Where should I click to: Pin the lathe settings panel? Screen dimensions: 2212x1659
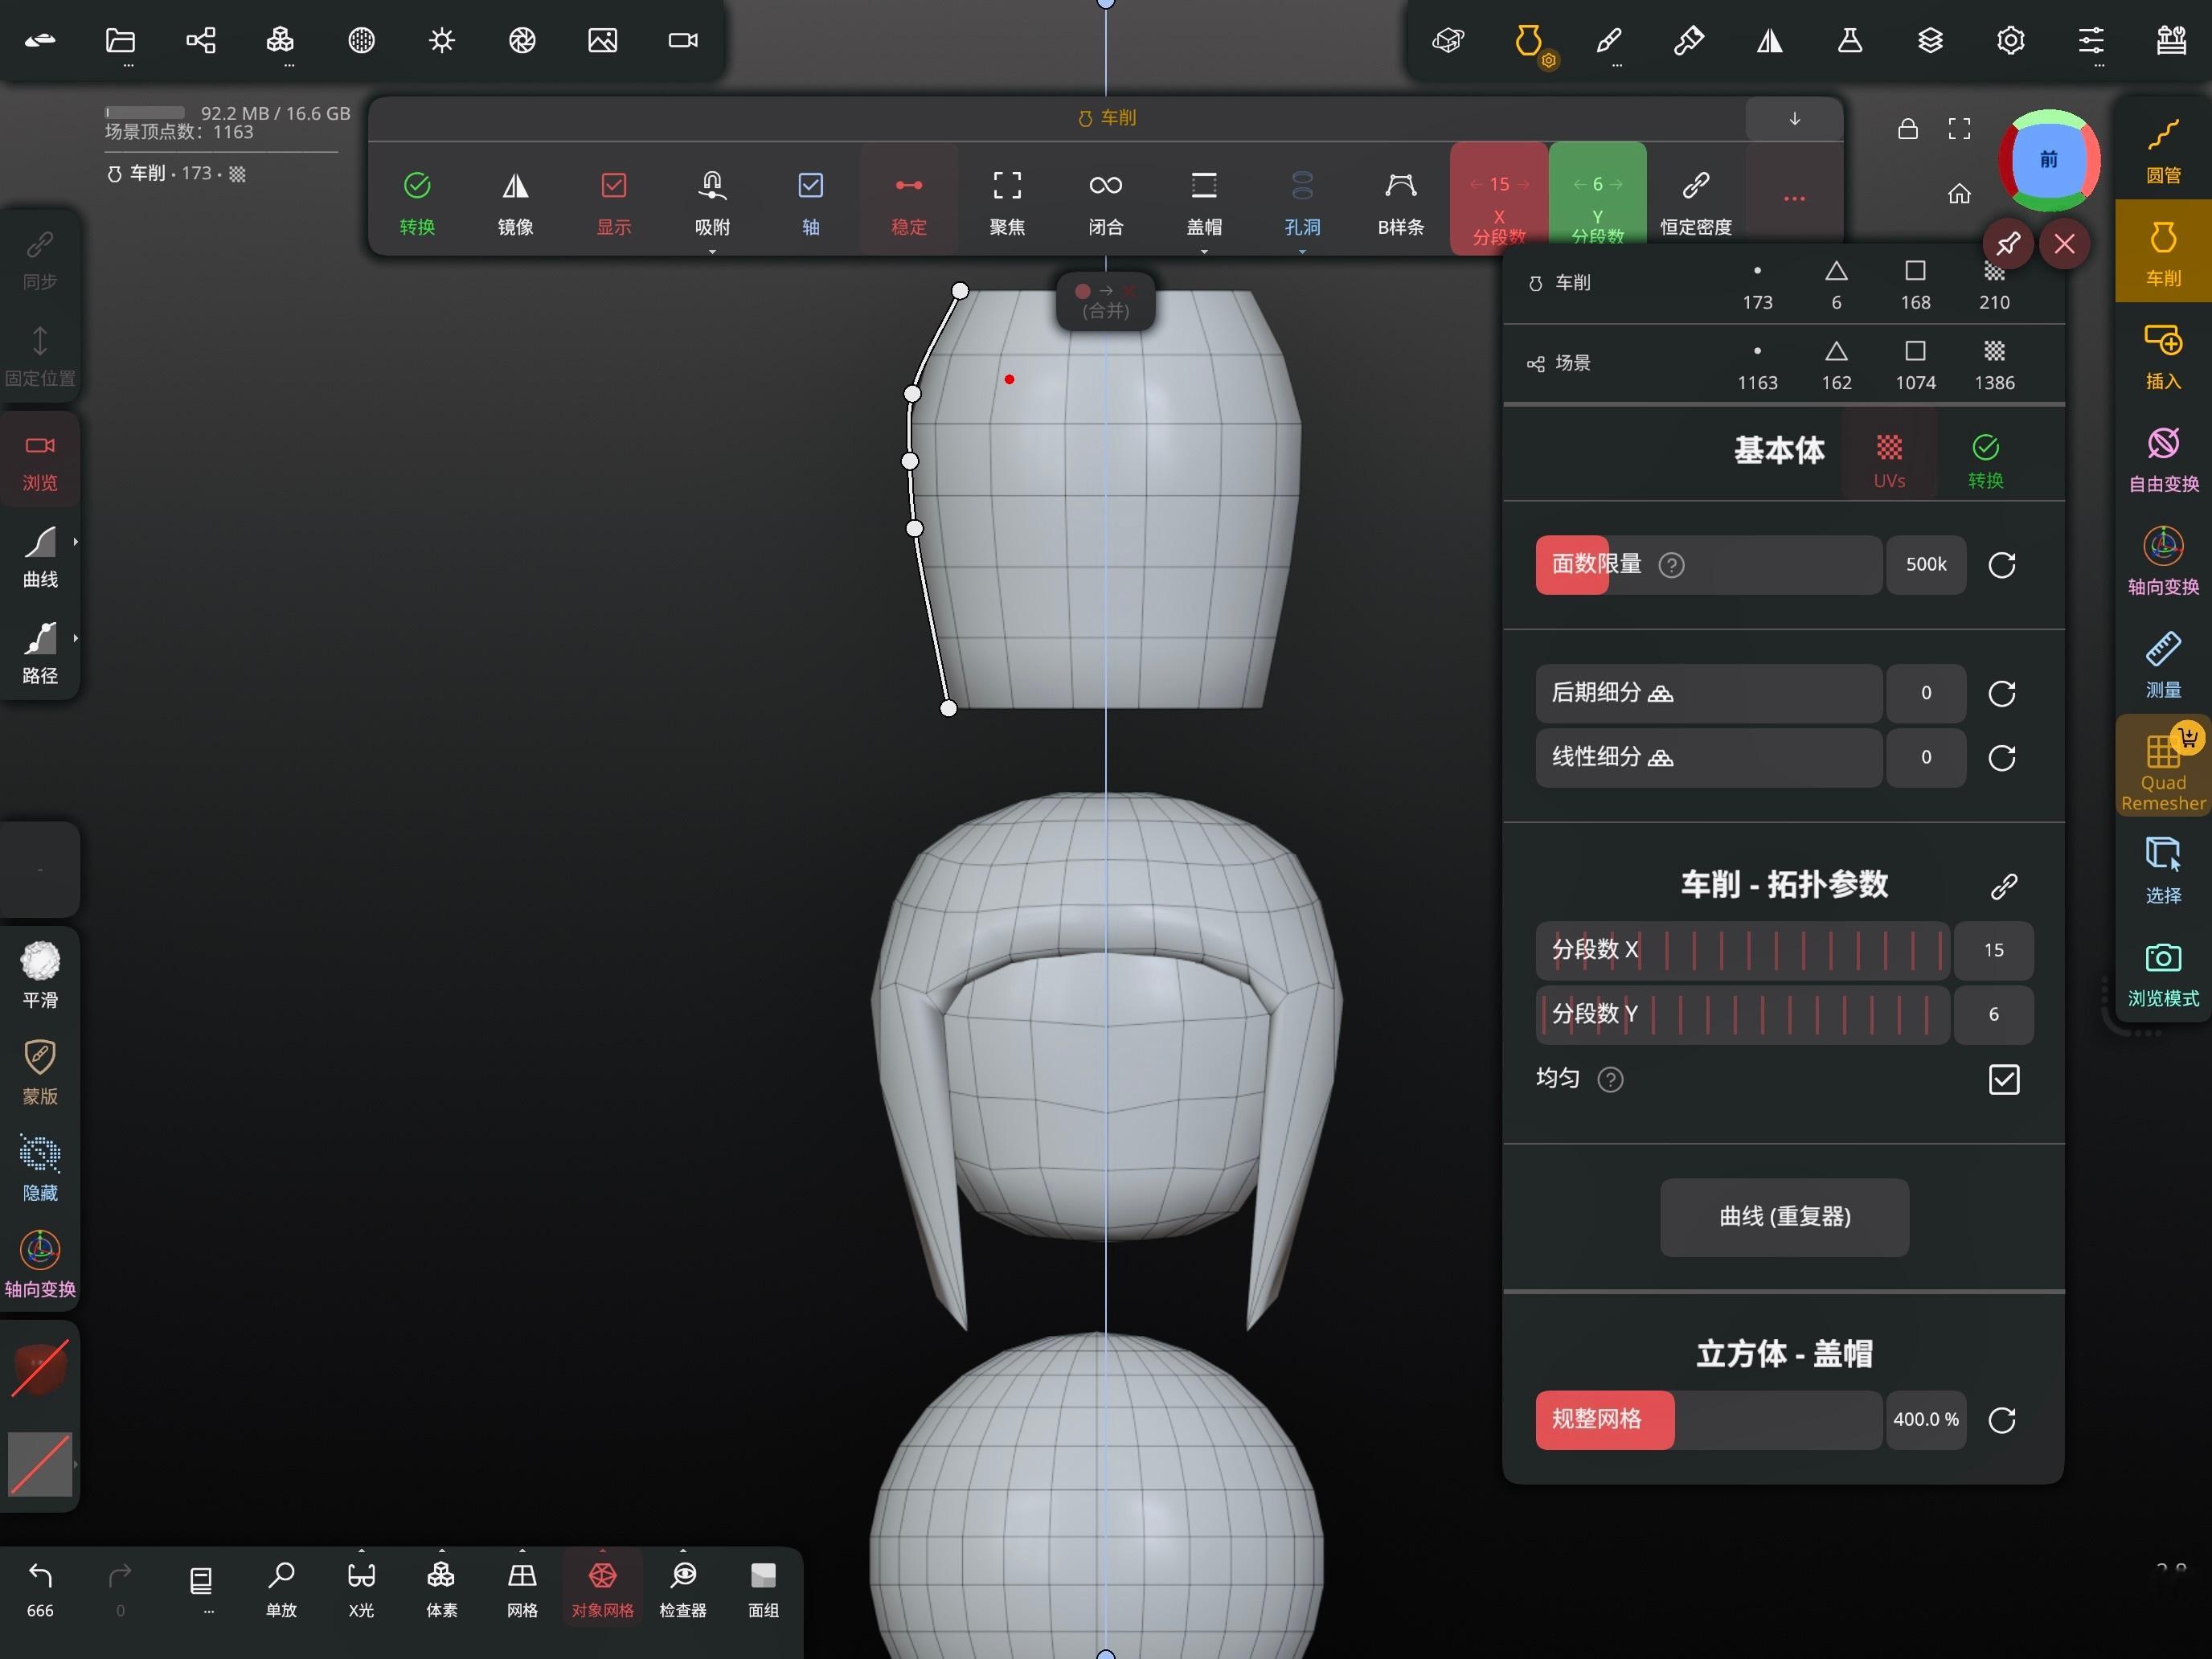[2008, 243]
